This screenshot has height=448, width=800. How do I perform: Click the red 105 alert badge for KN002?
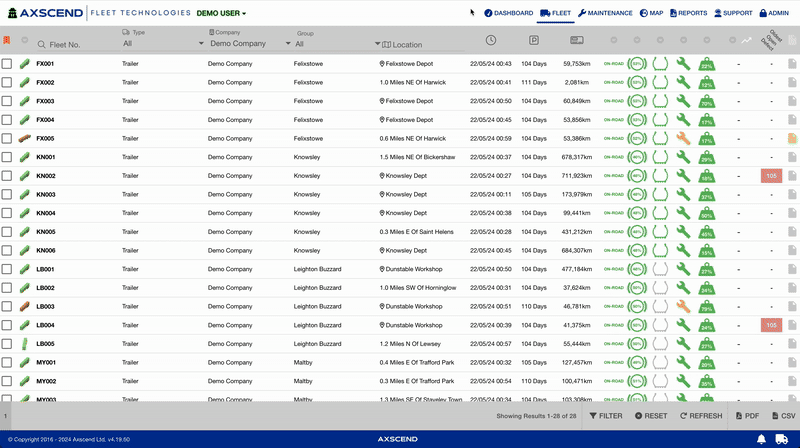coord(771,176)
